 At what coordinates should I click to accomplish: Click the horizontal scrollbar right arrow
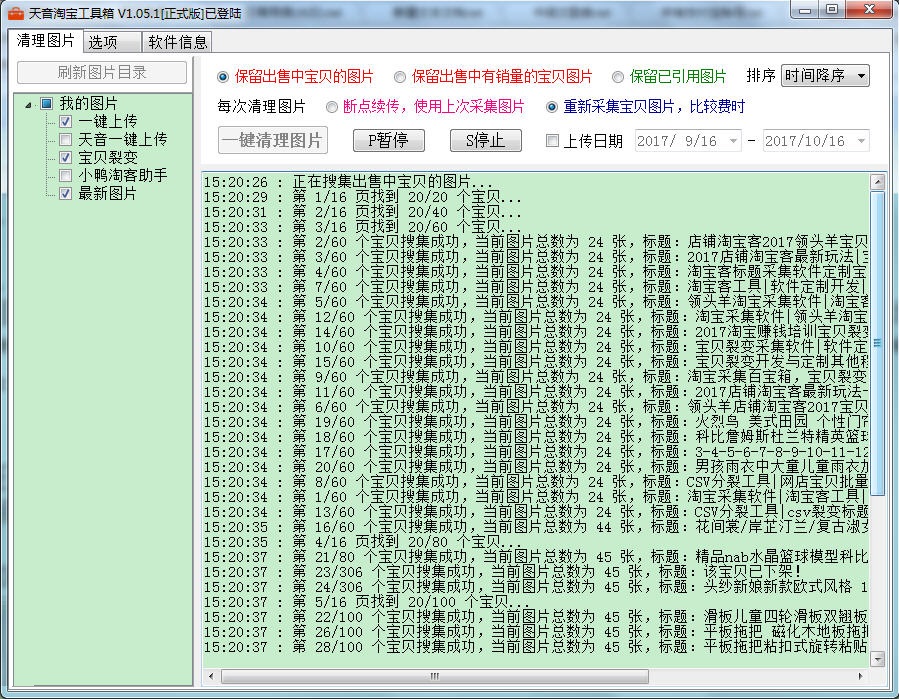click(861, 676)
